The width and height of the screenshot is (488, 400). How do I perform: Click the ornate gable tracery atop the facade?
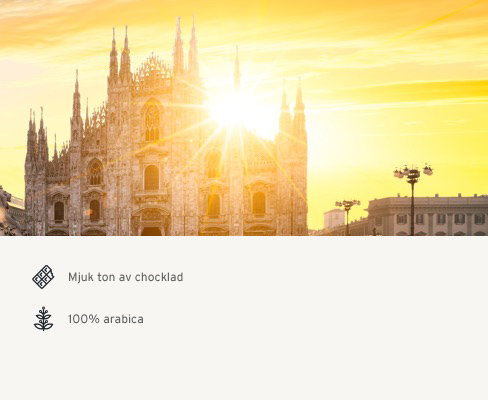pos(152,72)
